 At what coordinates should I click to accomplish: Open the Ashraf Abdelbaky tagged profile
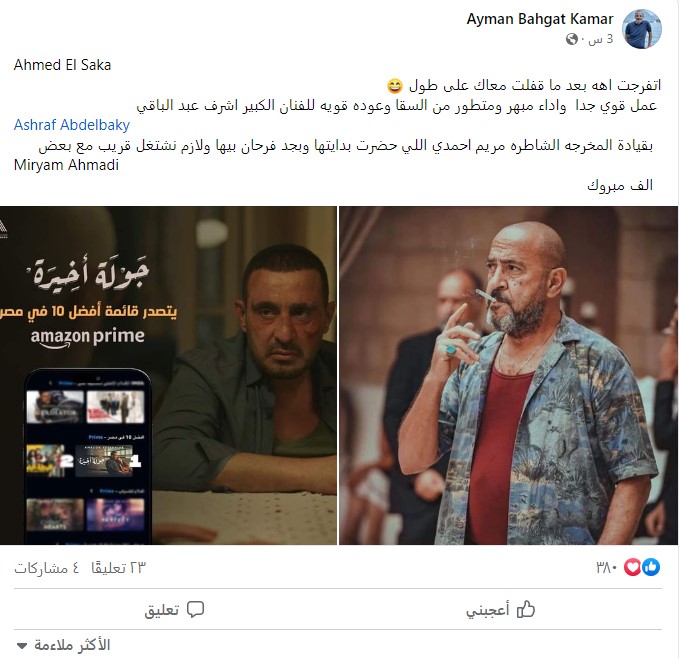pyautogui.click(x=72, y=125)
